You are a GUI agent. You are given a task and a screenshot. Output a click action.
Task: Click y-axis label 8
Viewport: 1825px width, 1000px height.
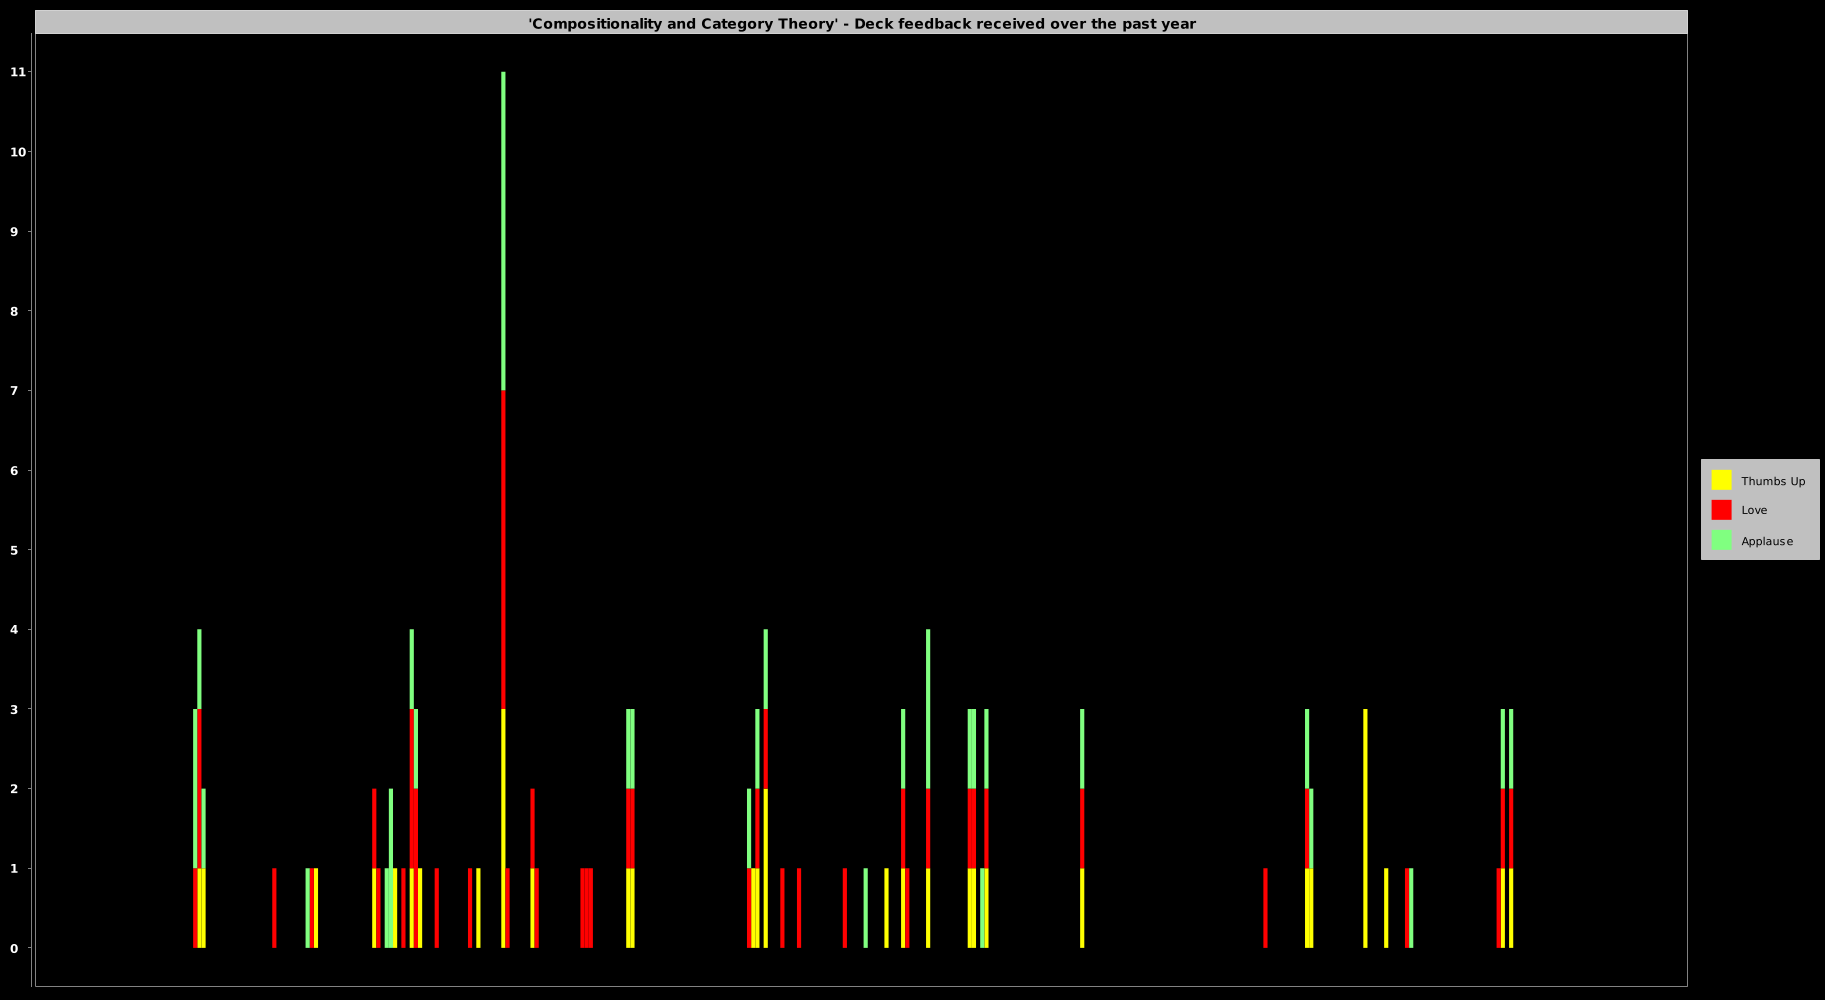click(x=14, y=311)
